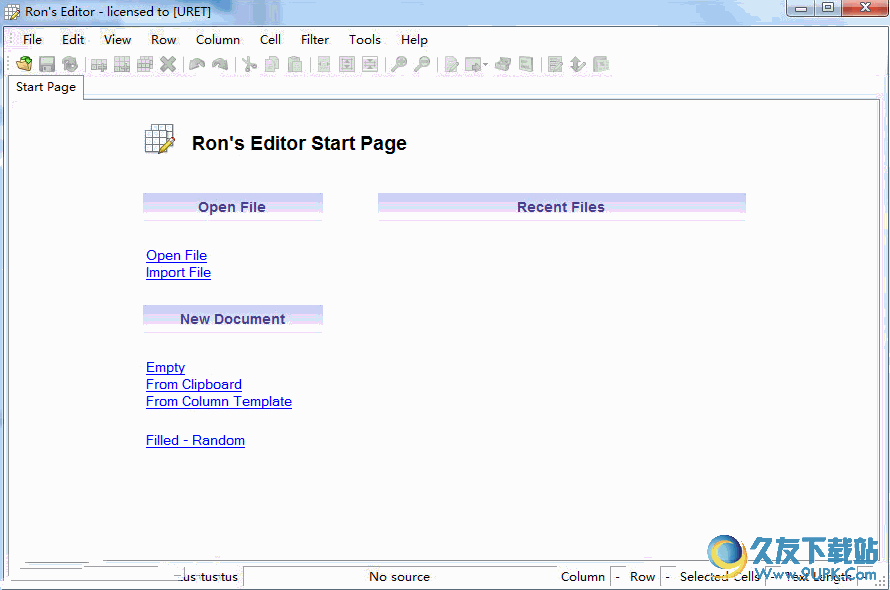Click the last toolbar icon, the table document
Viewport: 890px width, 590px height.
click(601, 64)
